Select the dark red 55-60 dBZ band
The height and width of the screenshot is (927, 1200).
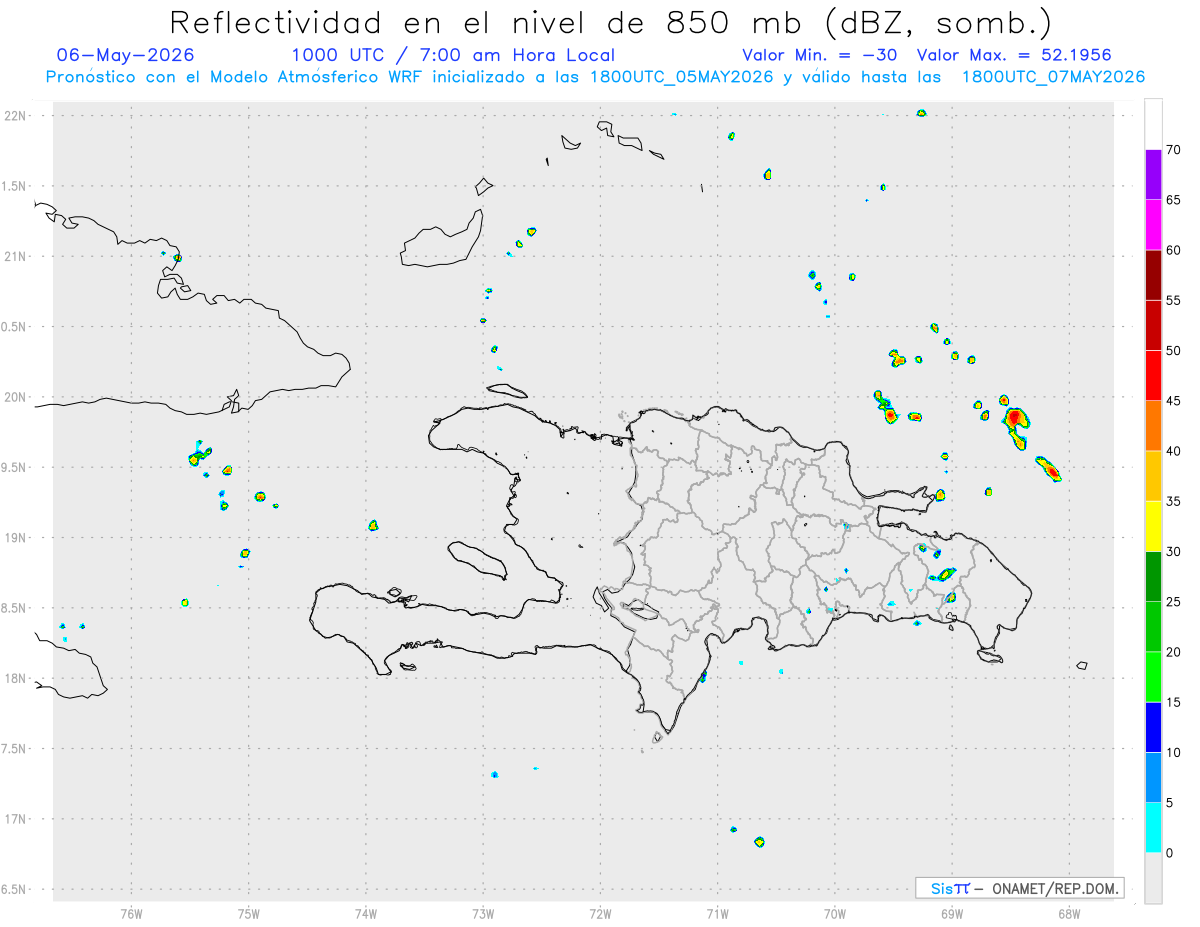tap(1153, 275)
